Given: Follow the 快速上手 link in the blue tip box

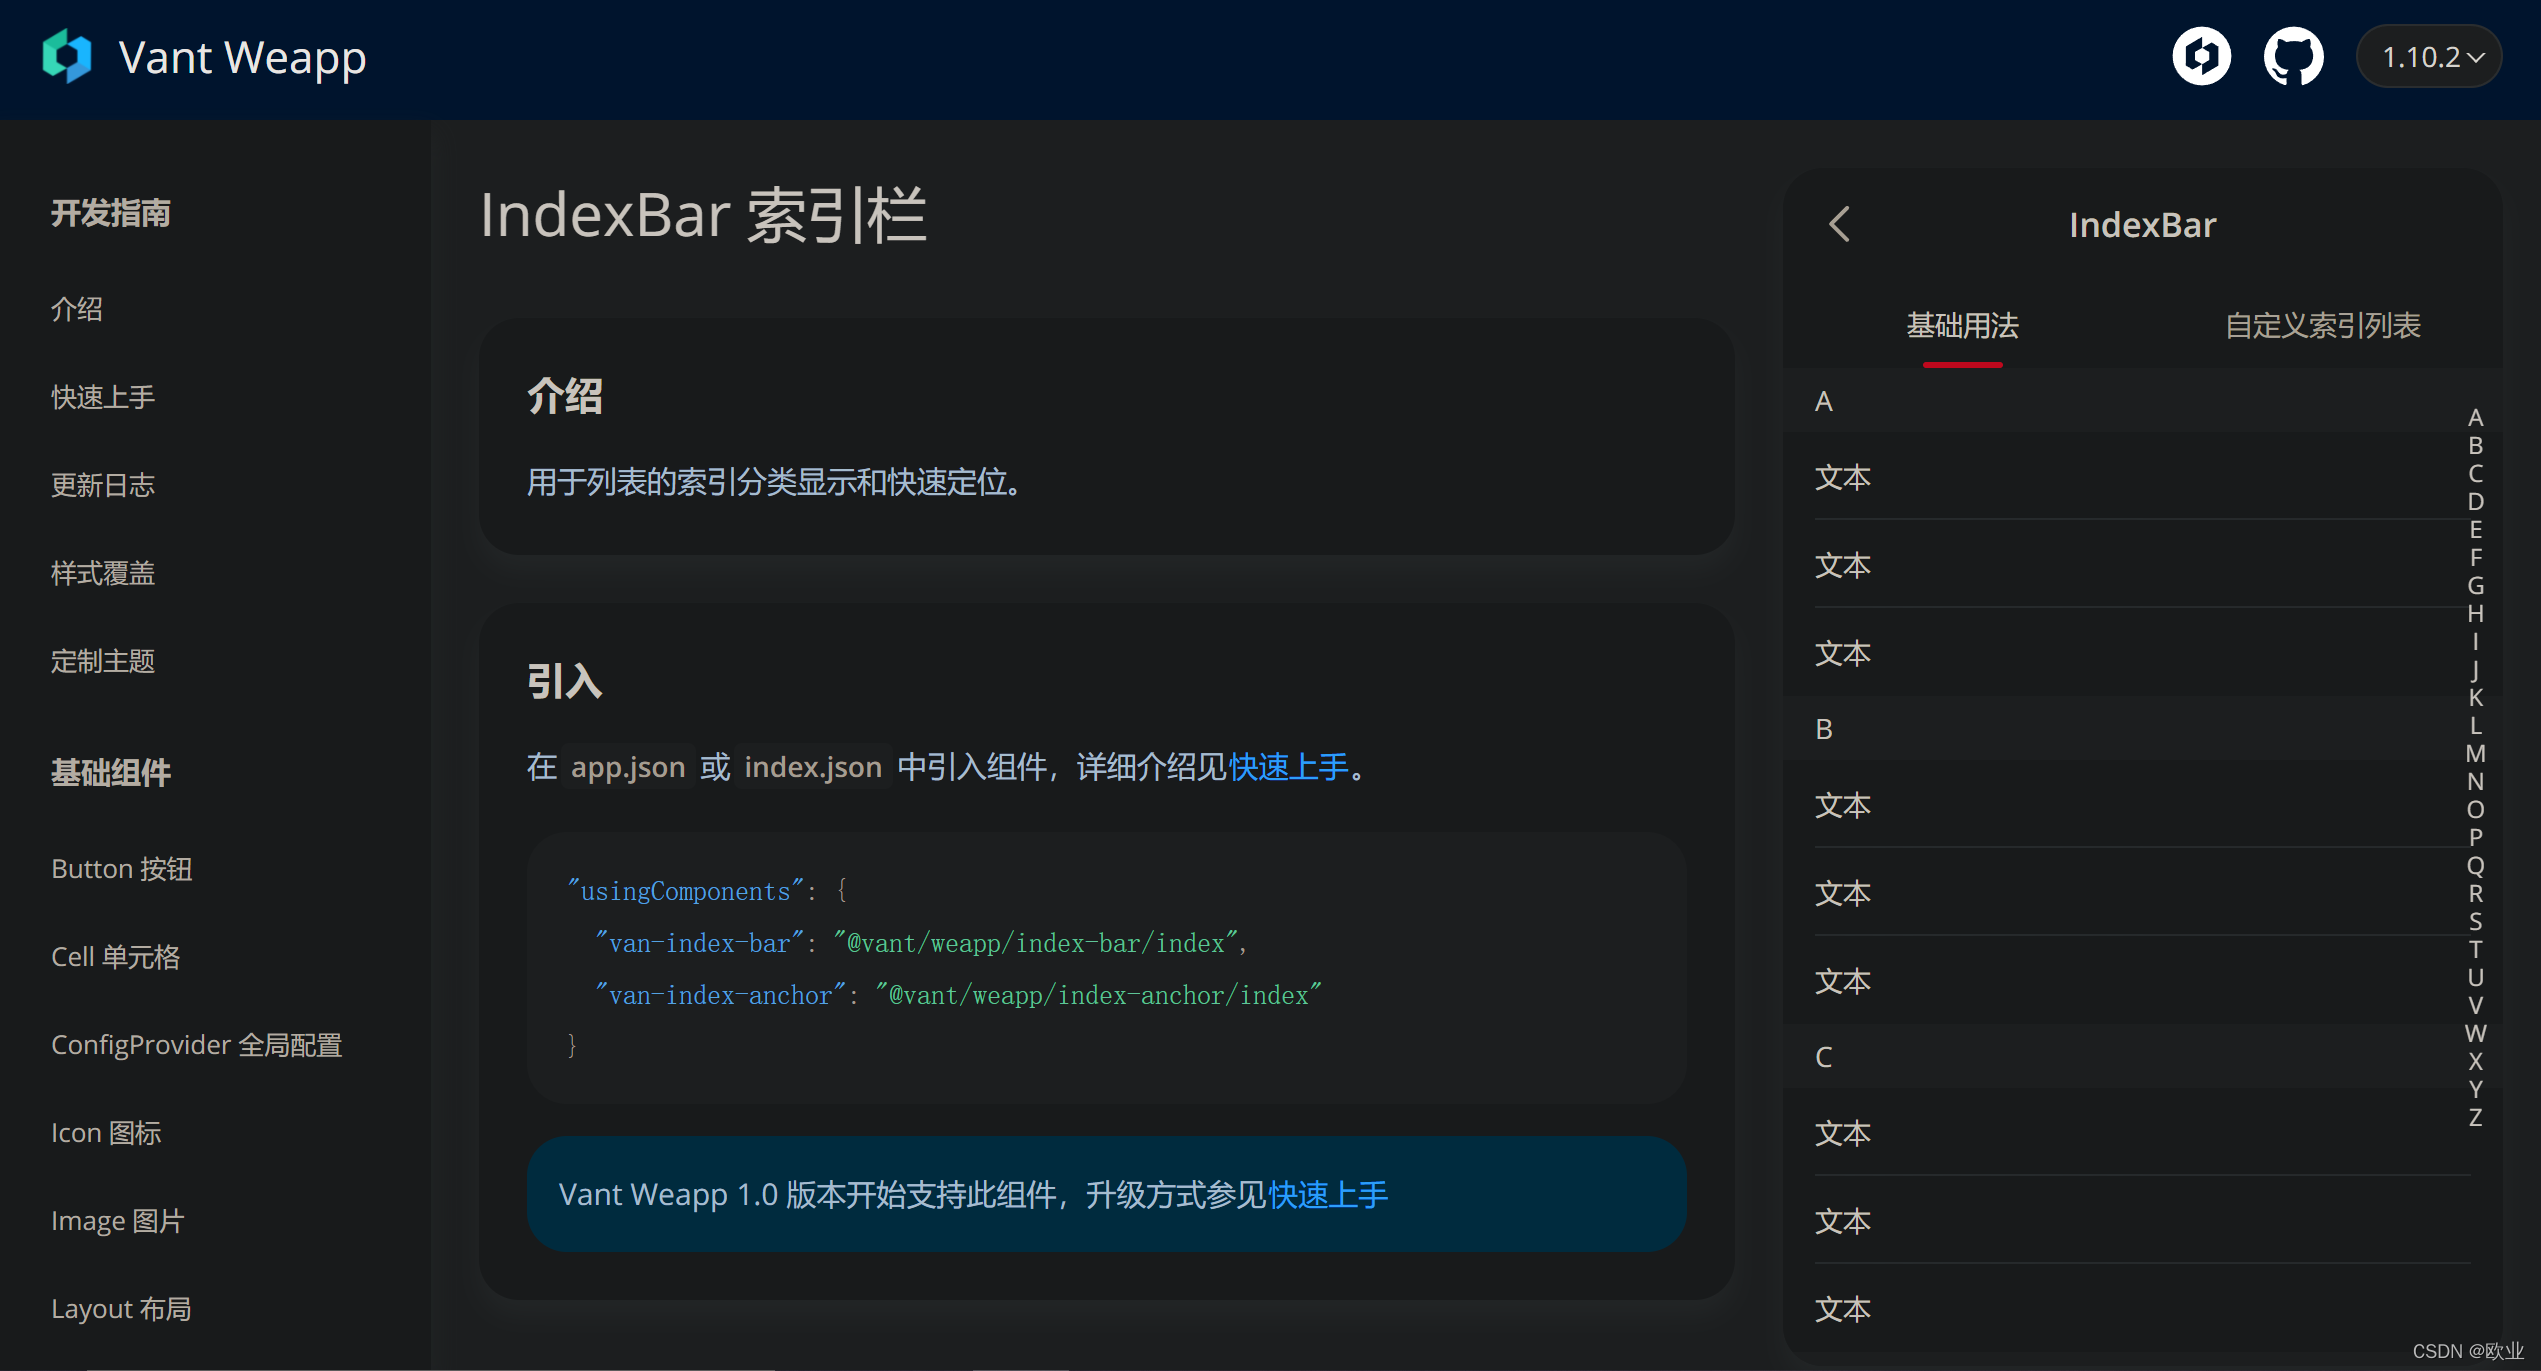Looking at the screenshot, I should pyautogui.click(x=1327, y=1195).
